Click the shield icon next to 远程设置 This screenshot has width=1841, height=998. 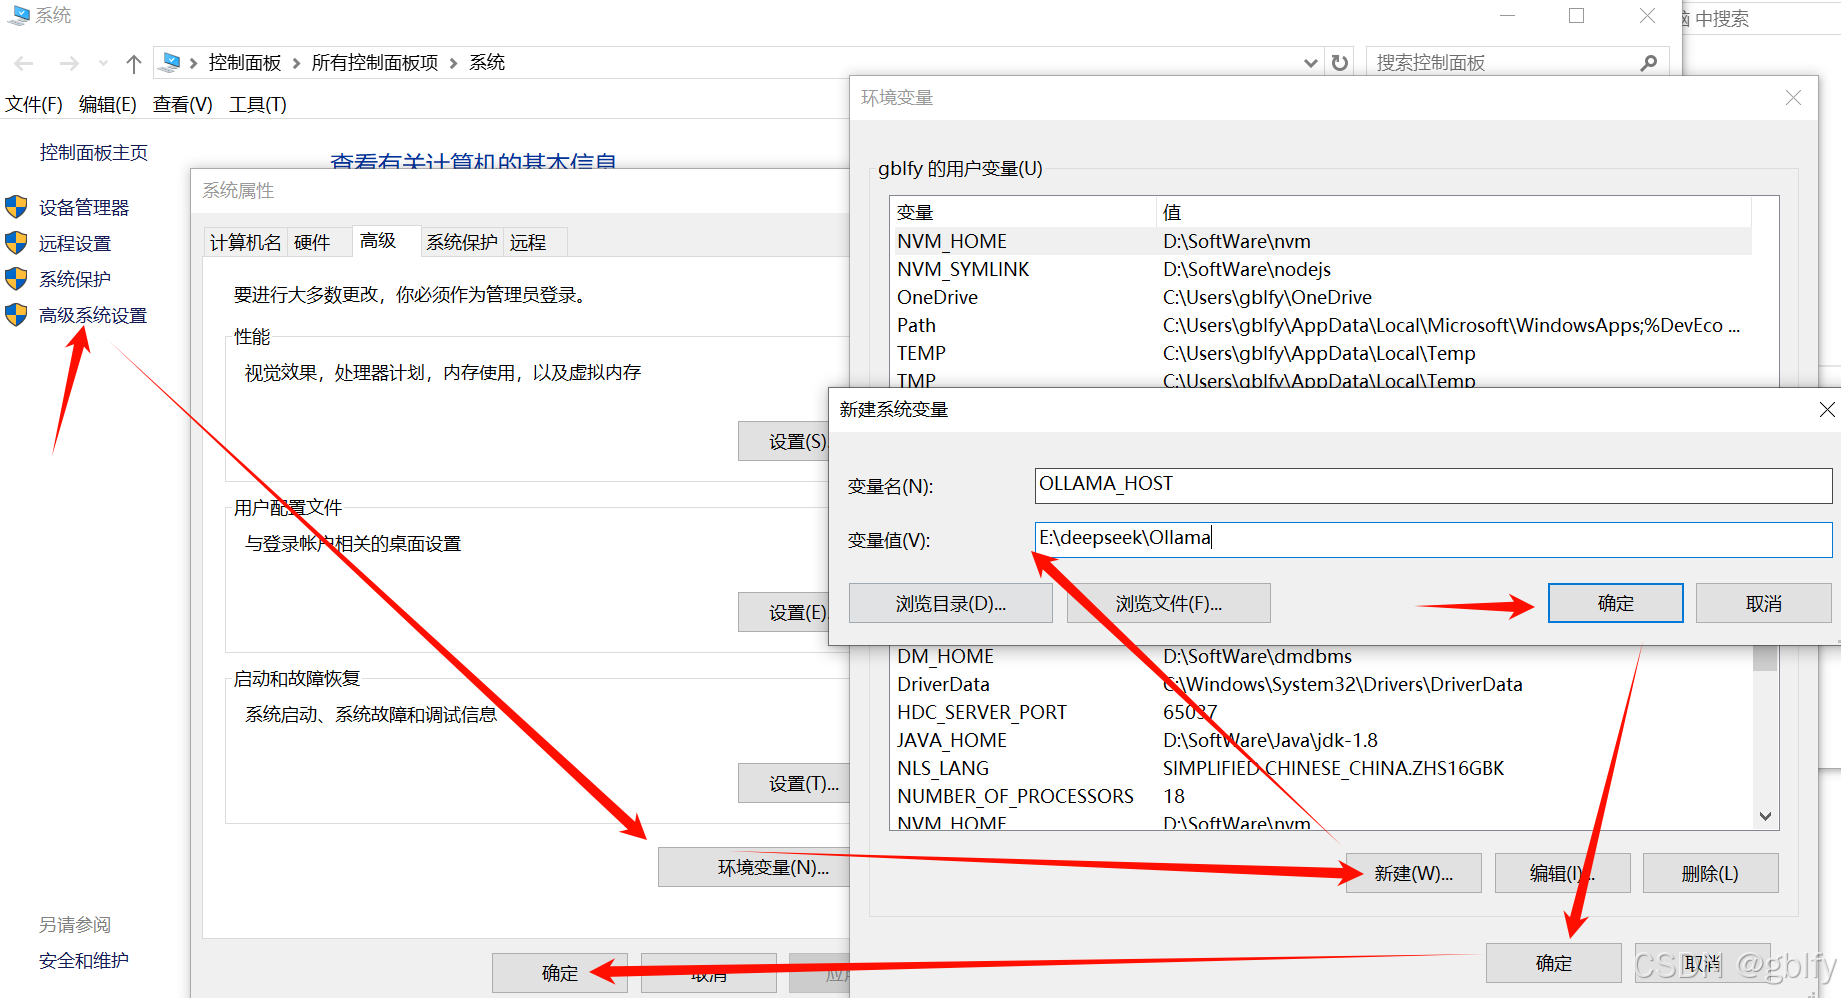(16, 243)
